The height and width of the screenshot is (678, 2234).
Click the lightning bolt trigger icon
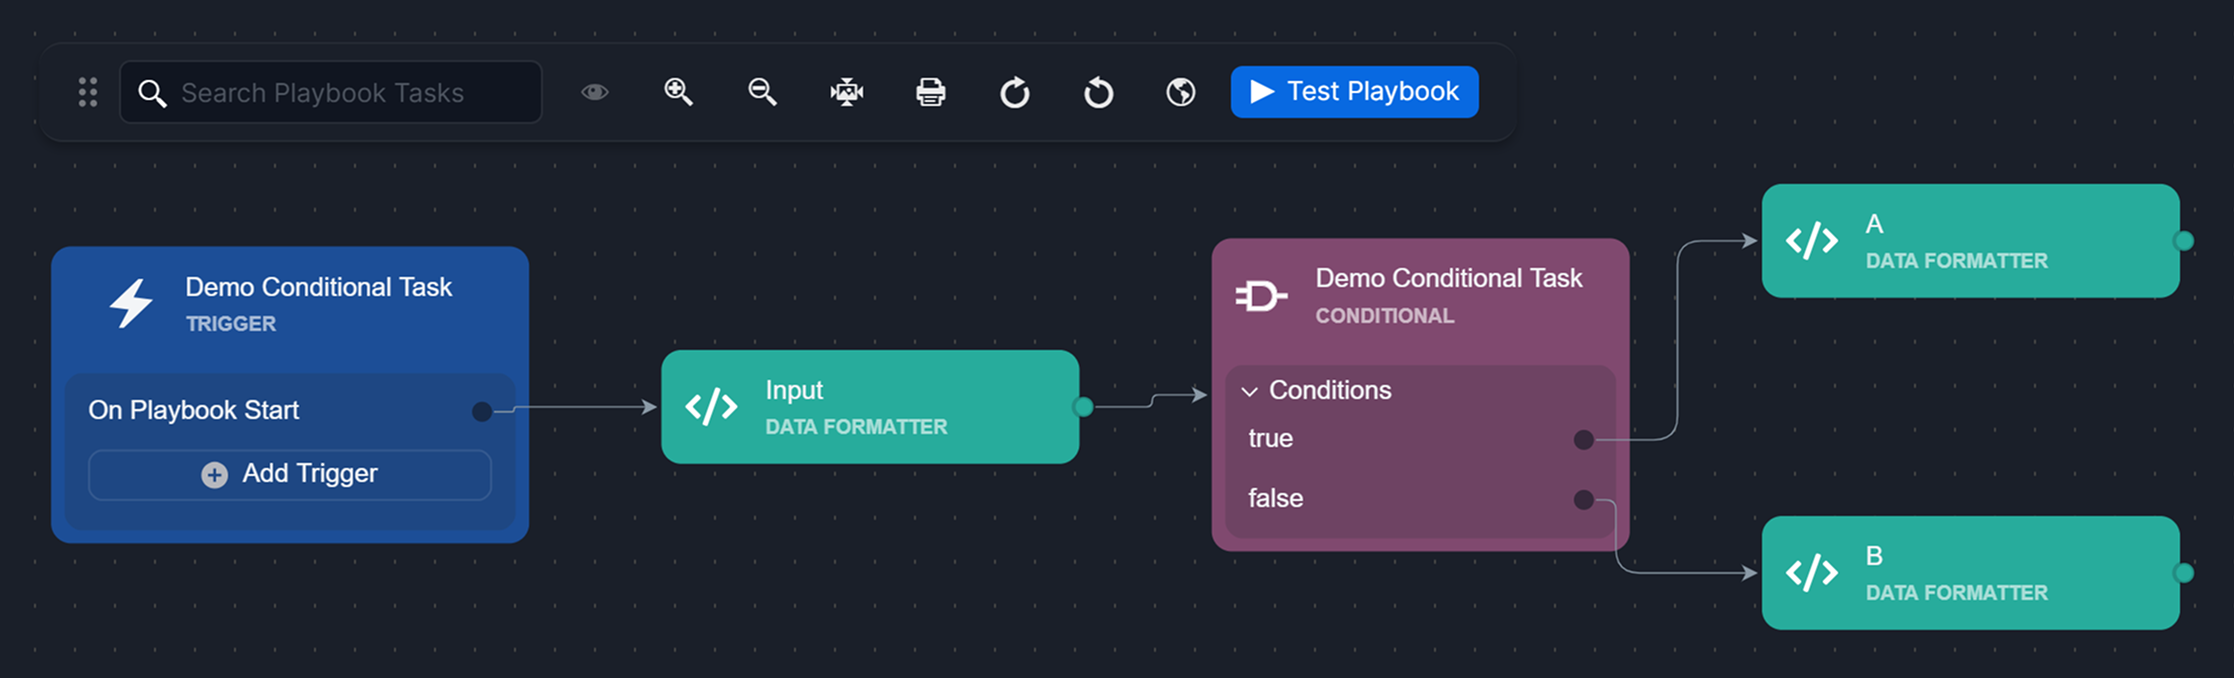point(131,303)
